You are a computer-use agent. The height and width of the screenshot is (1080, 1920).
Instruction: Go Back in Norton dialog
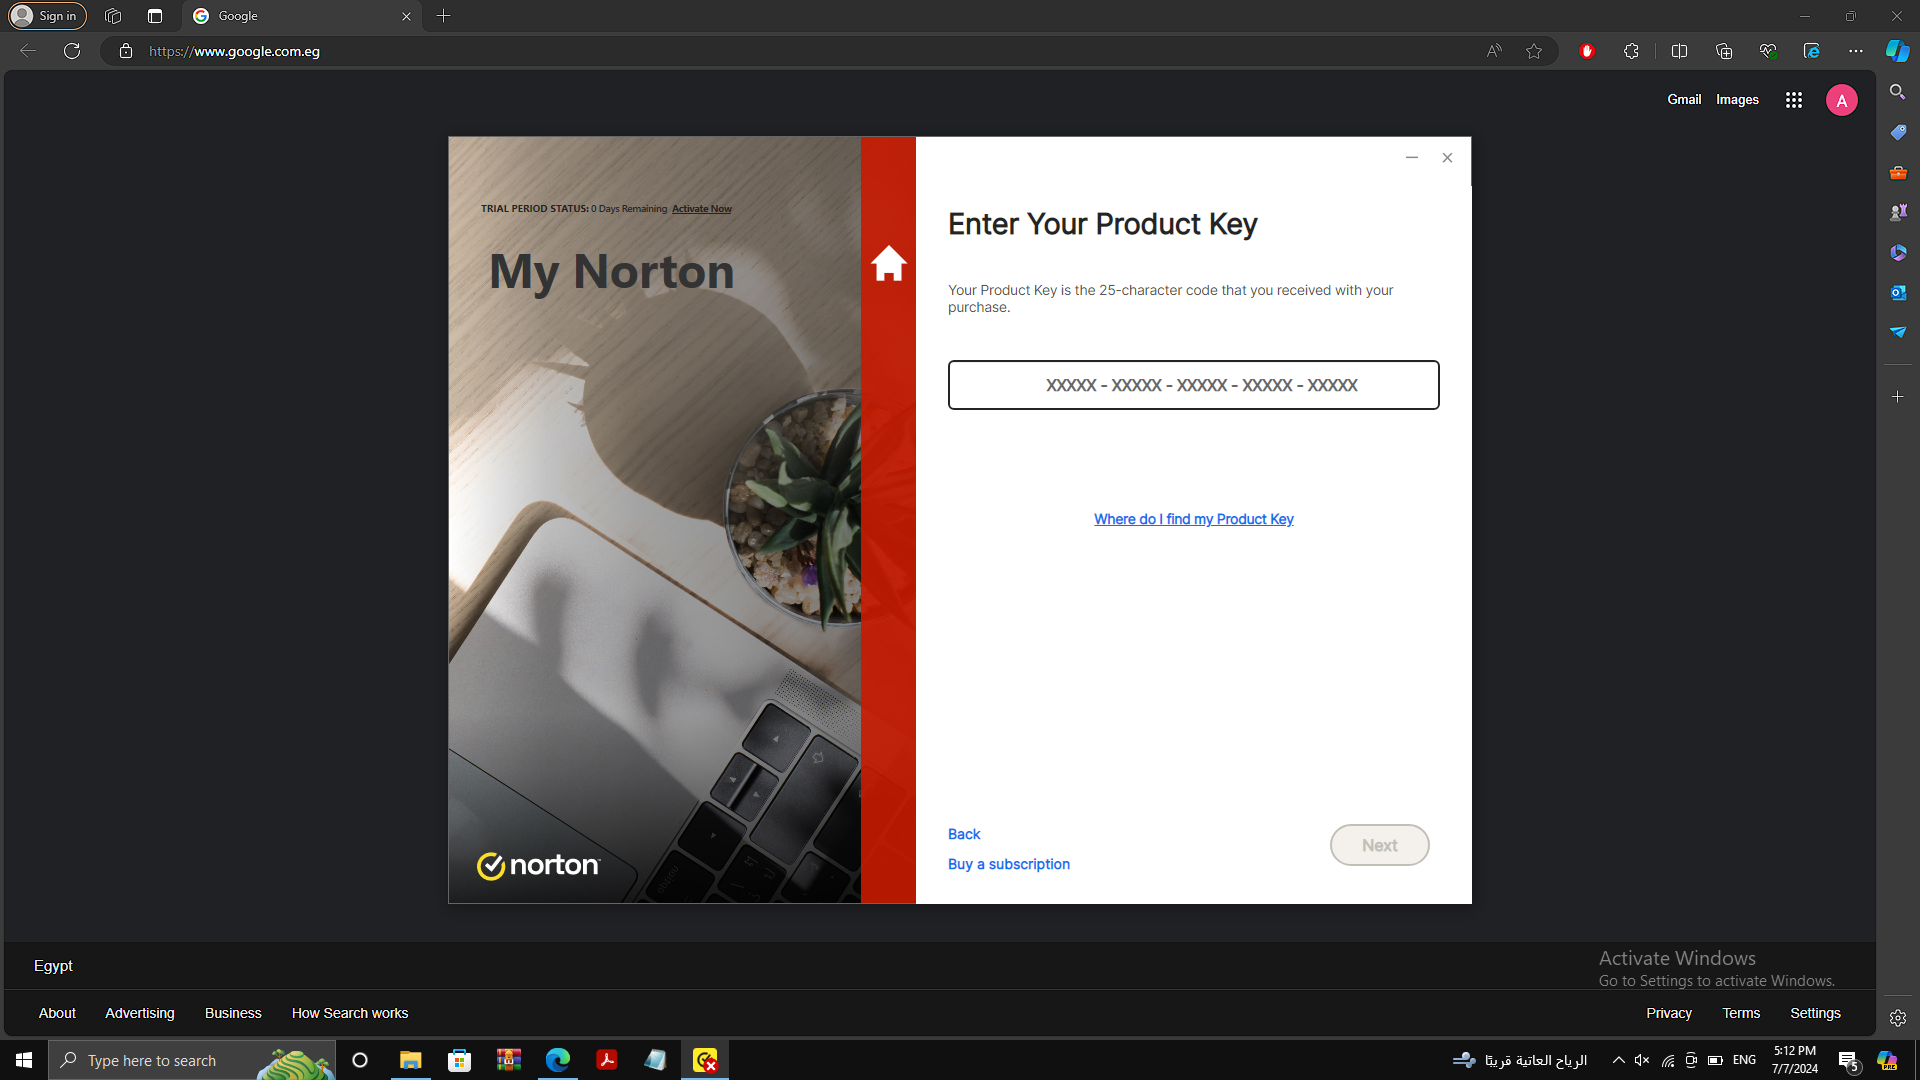click(x=964, y=834)
